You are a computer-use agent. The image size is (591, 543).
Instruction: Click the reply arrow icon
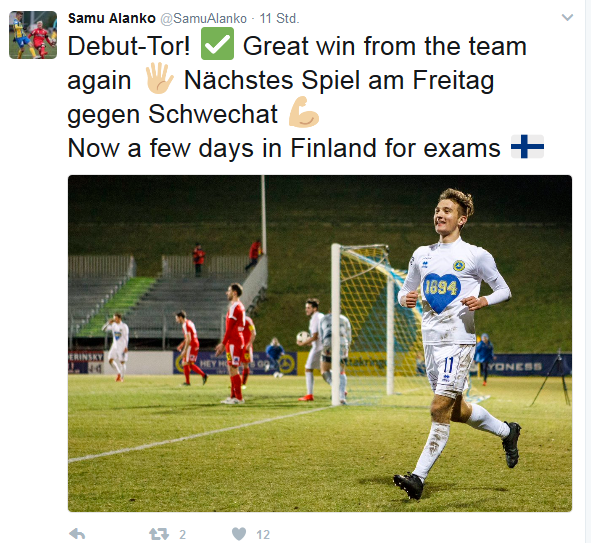(77, 534)
